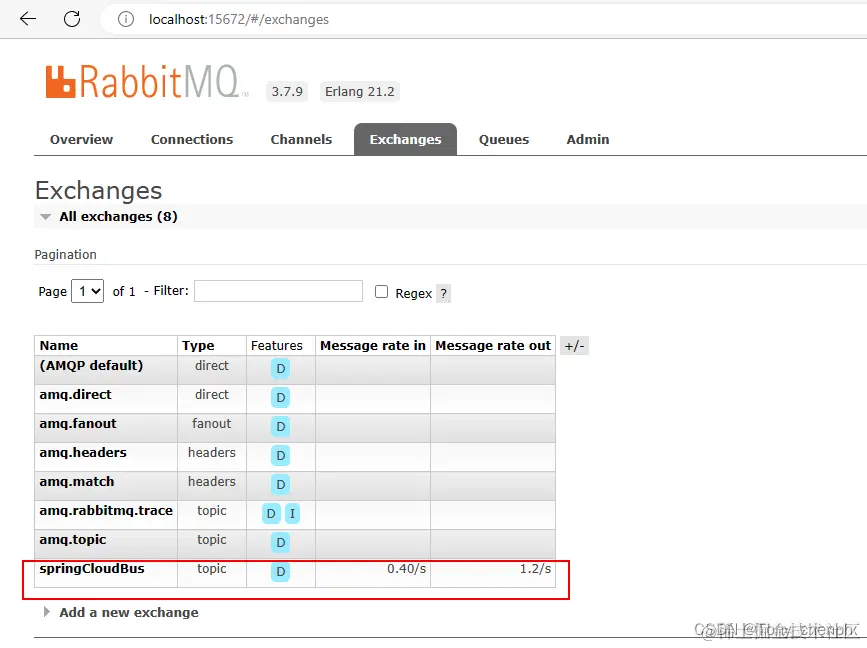Click the D badge for amq.rabbitmq.trace
This screenshot has height=648, width=867.
click(271, 514)
